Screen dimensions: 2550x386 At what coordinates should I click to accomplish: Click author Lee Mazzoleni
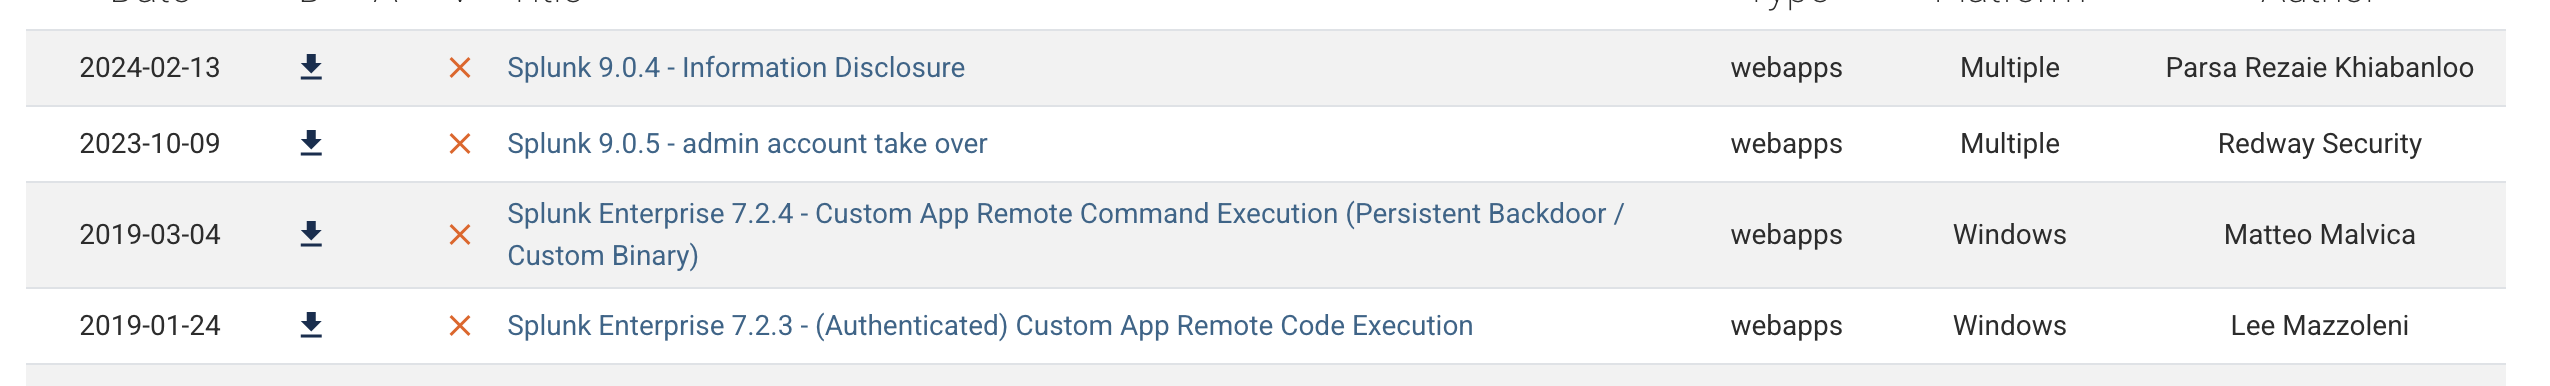(2319, 326)
